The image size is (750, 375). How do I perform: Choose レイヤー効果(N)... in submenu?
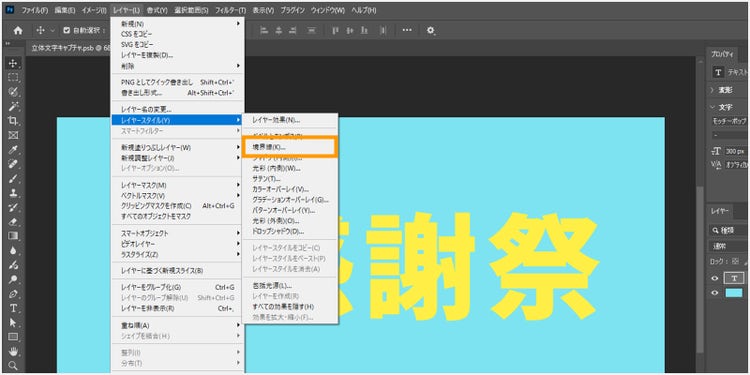pyautogui.click(x=290, y=120)
